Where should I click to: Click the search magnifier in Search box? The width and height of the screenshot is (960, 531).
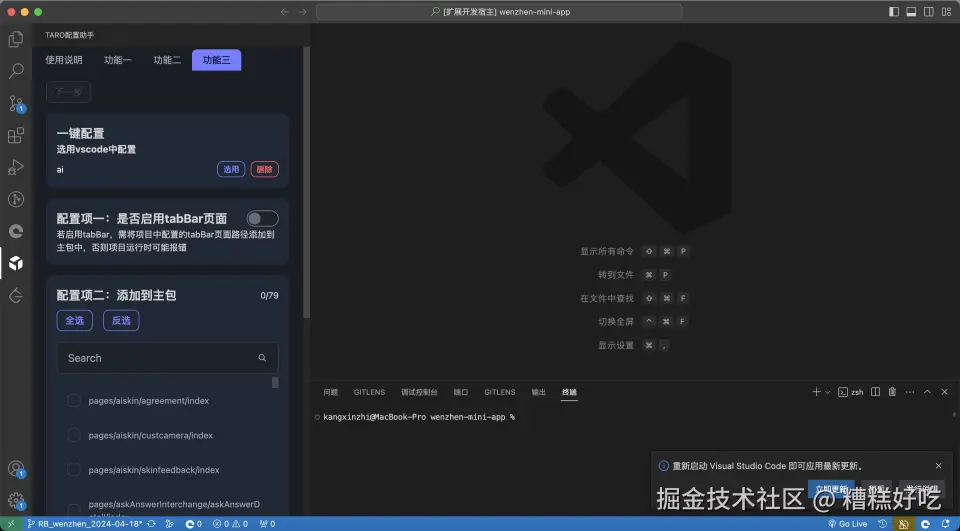262,358
